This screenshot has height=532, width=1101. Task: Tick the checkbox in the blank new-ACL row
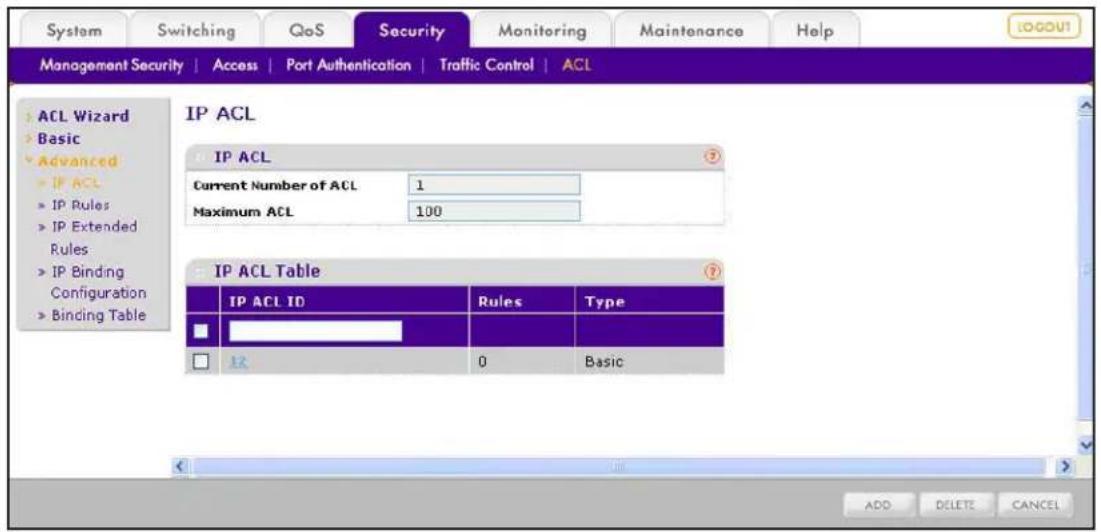202,331
